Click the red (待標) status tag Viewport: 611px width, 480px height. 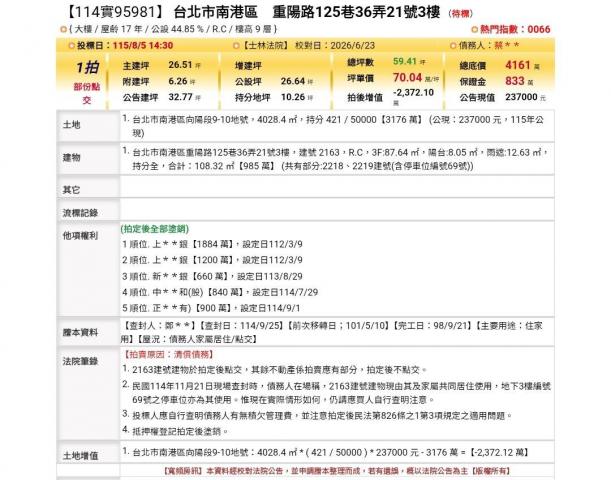coord(461,14)
